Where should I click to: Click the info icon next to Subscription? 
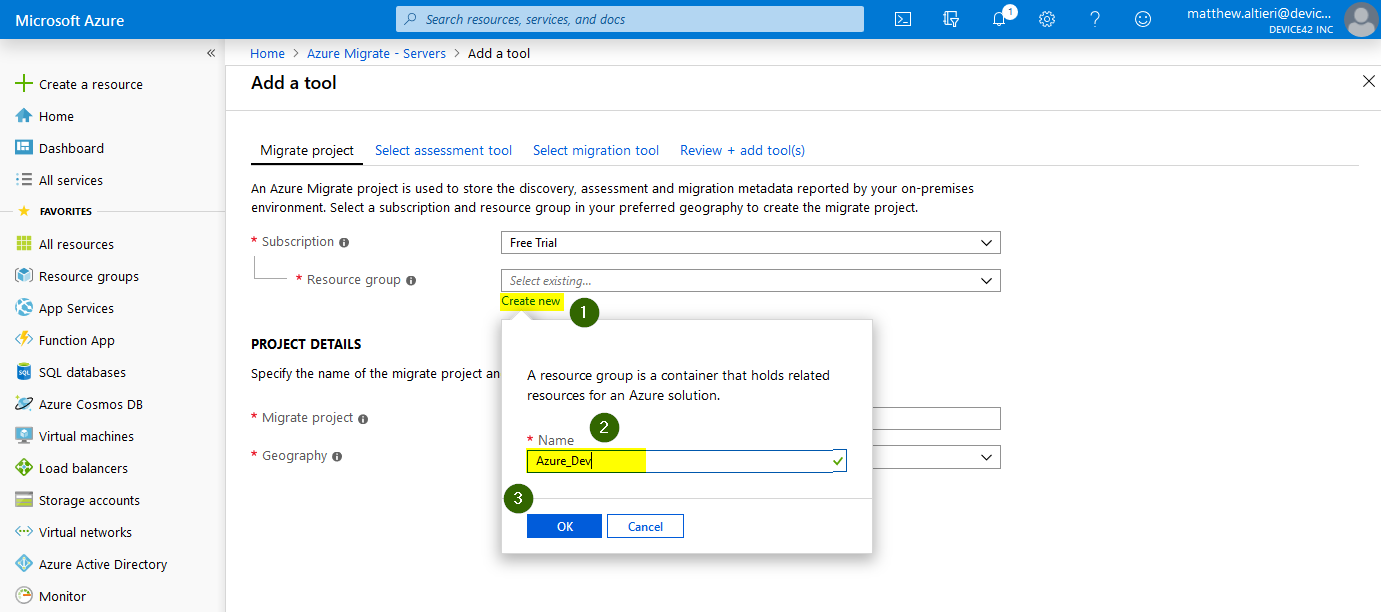343,241
